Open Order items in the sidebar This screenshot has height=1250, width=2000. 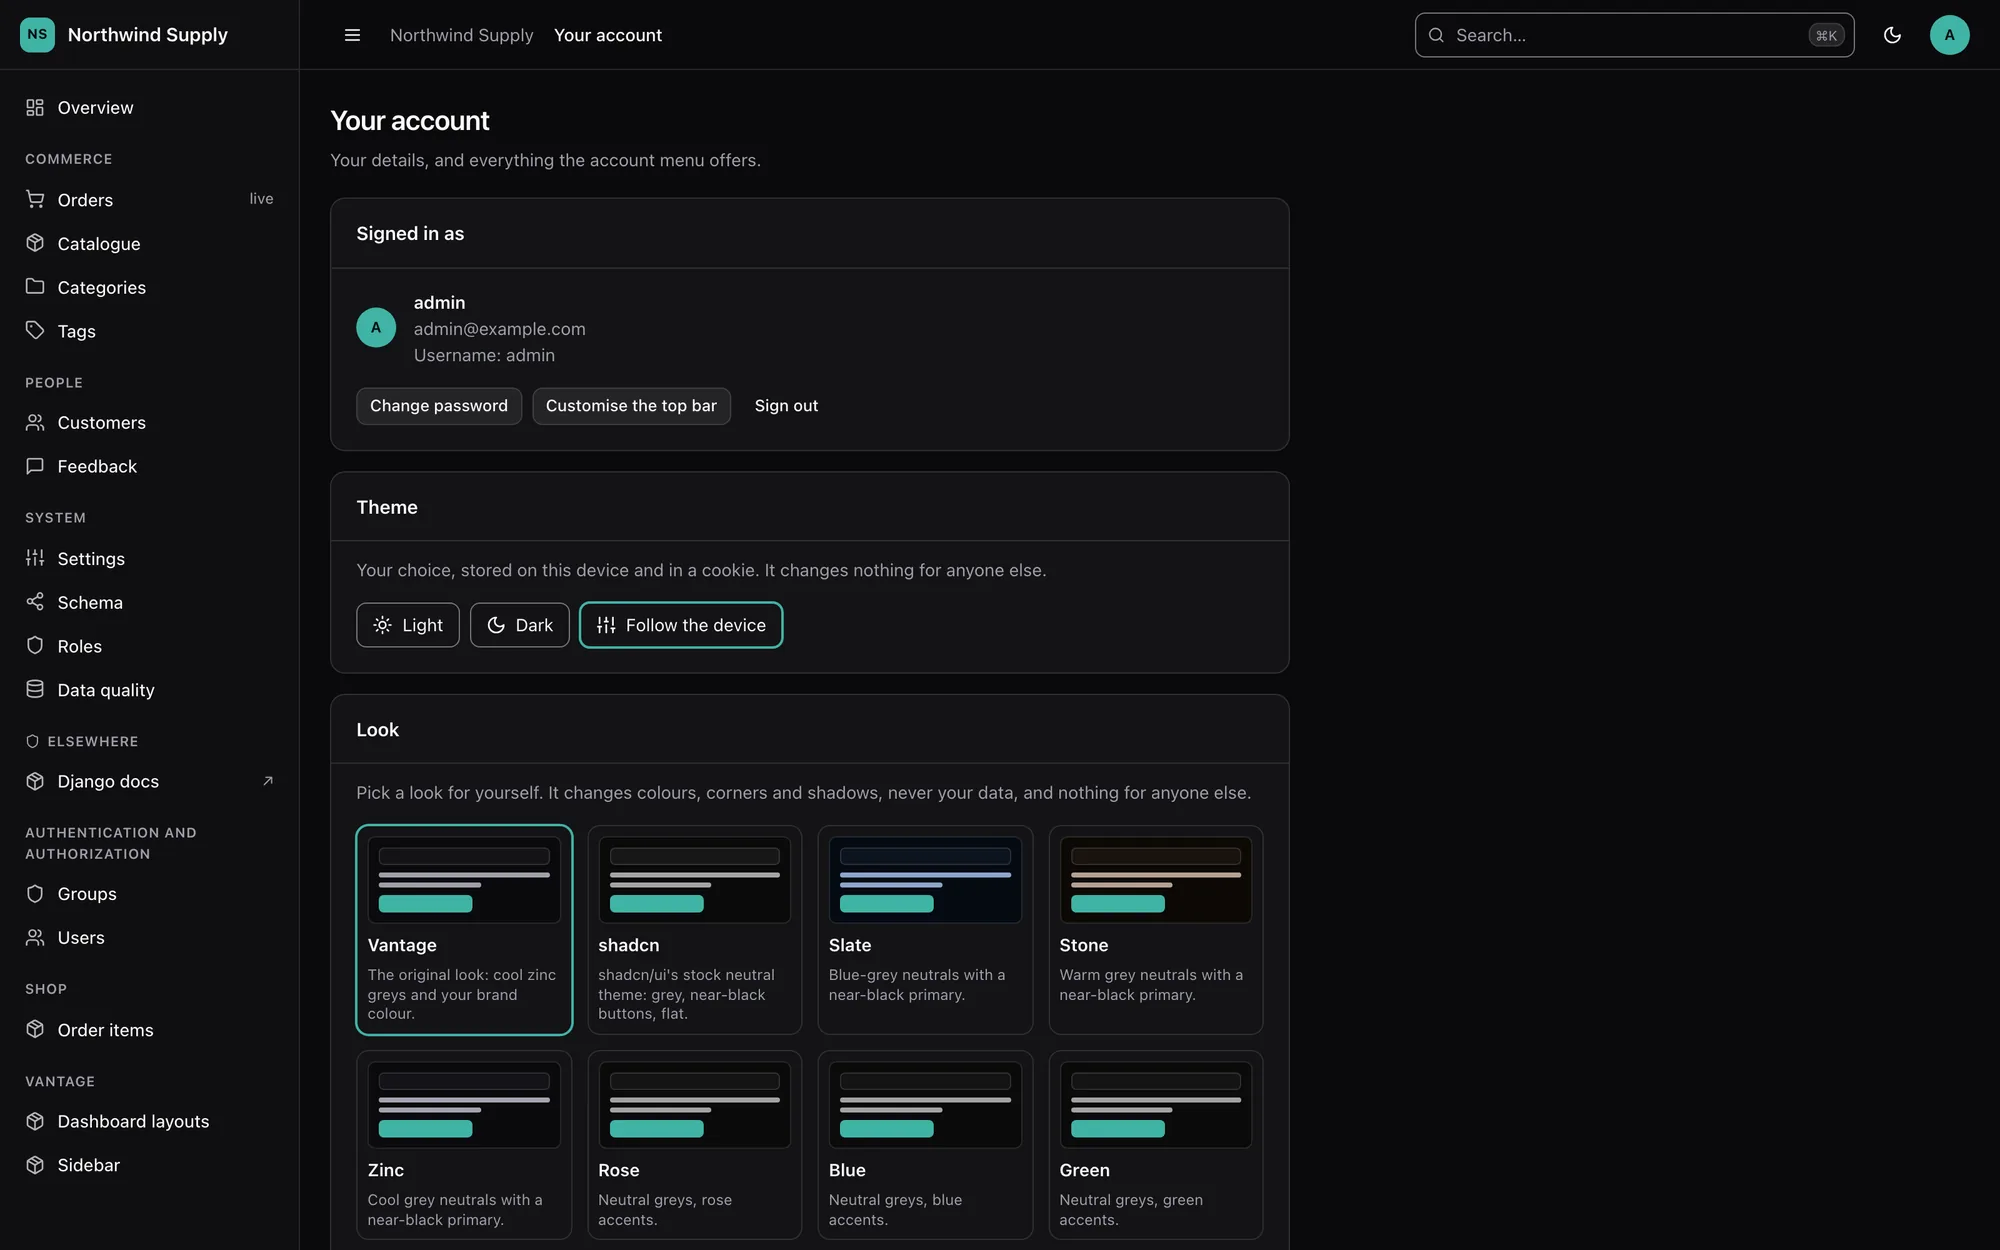(150, 1030)
